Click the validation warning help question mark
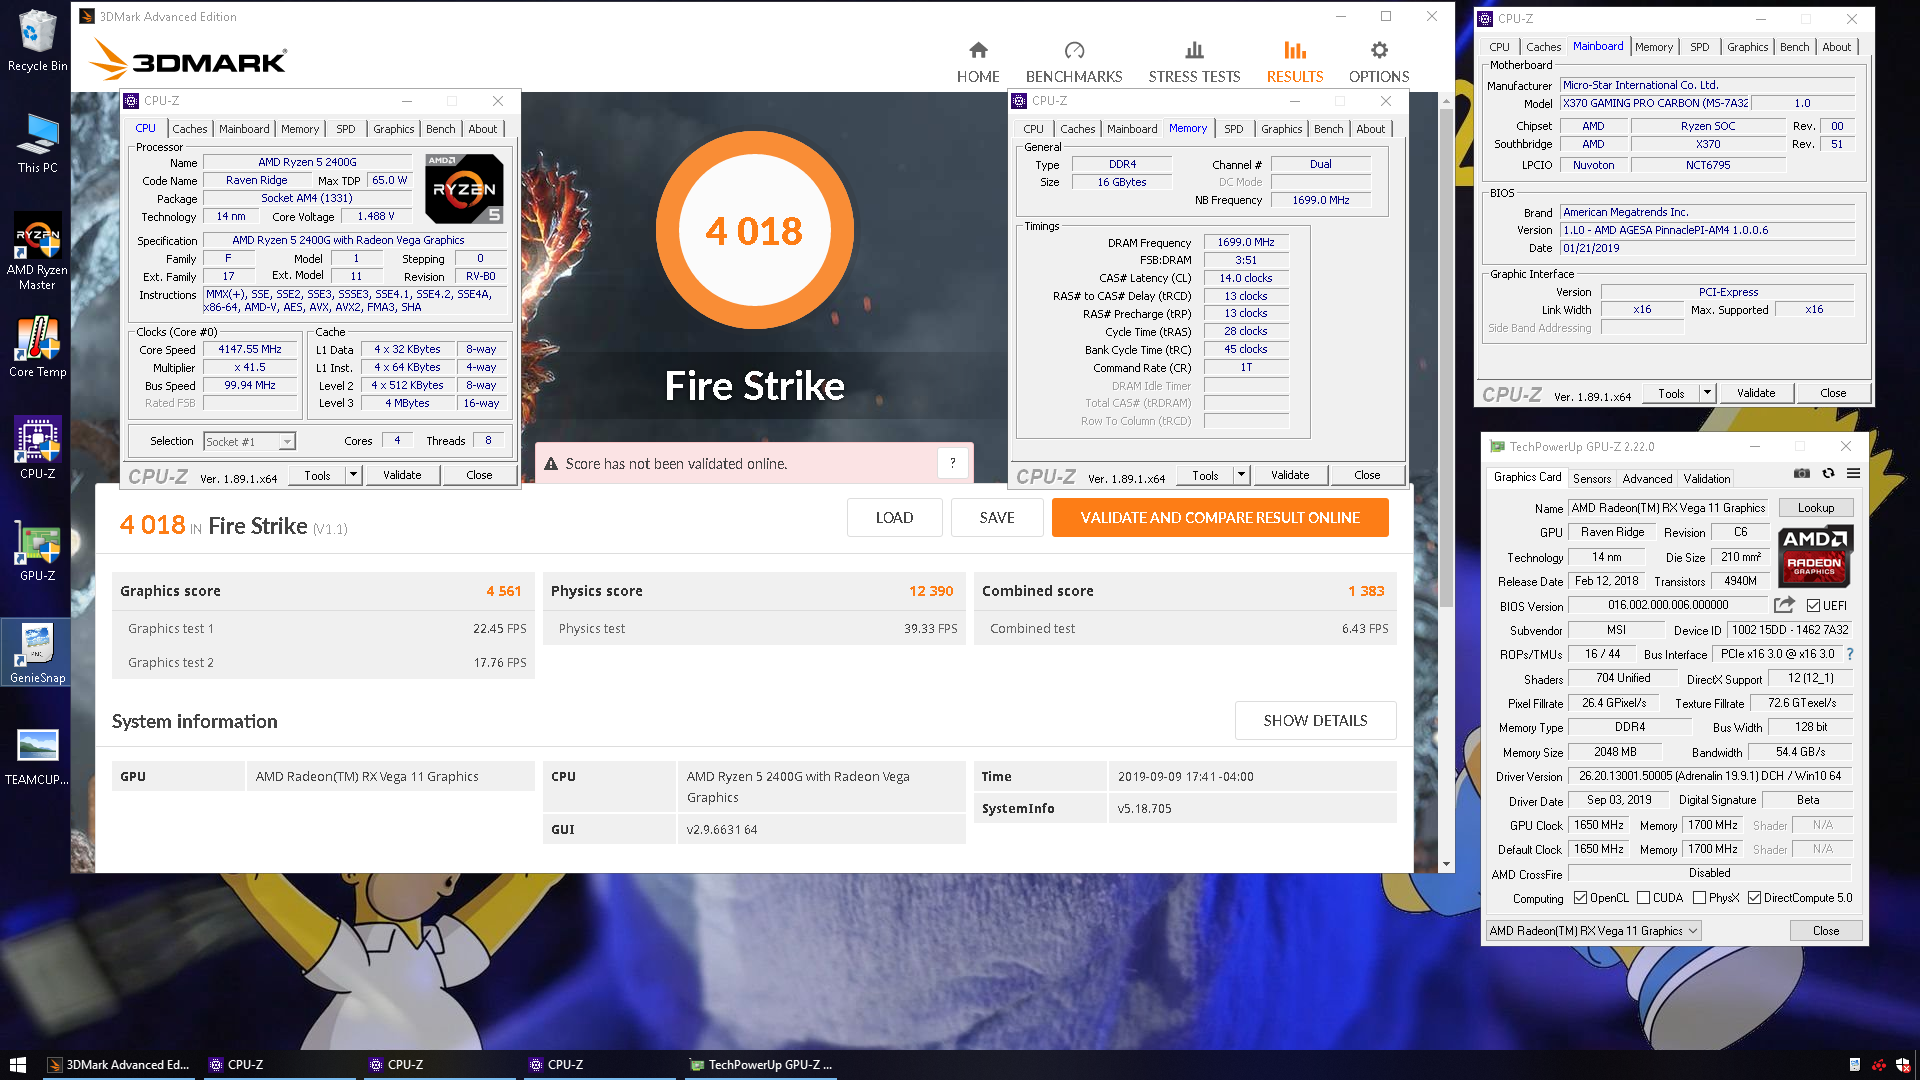Screen dimensions: 1920x1080 click(x=952, y=463)
